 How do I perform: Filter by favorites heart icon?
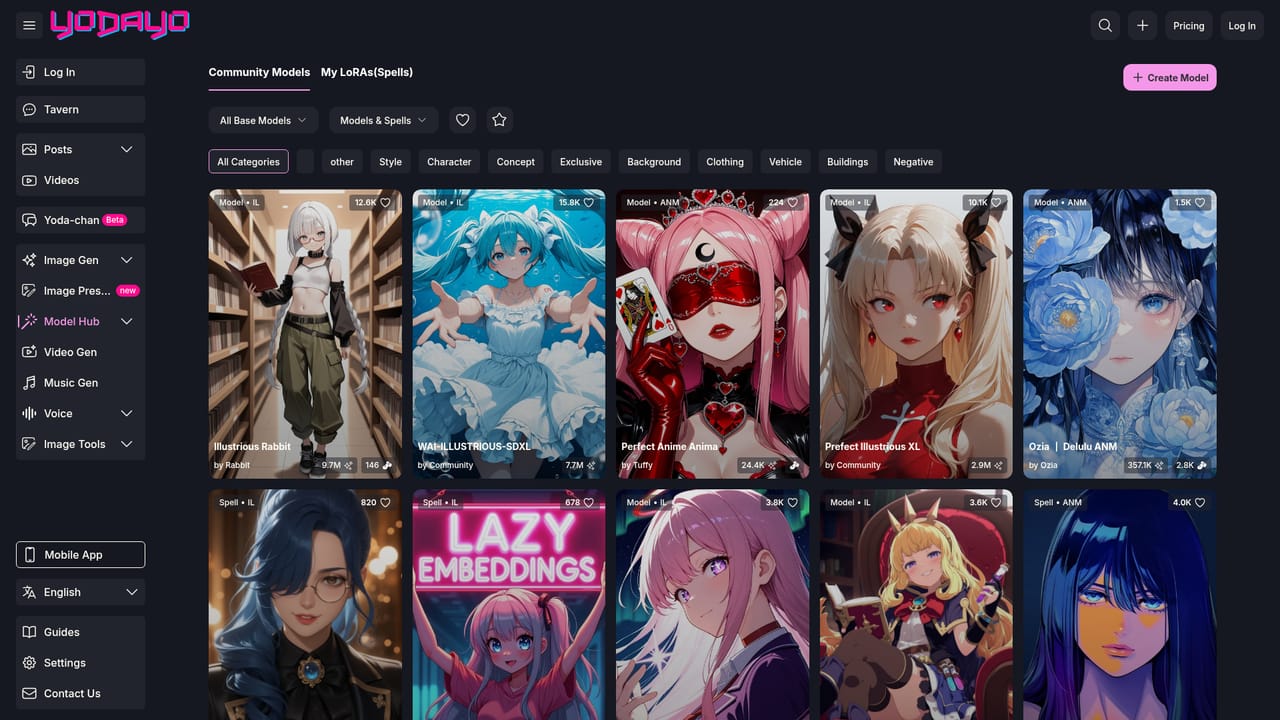click(x=462, y=120)
